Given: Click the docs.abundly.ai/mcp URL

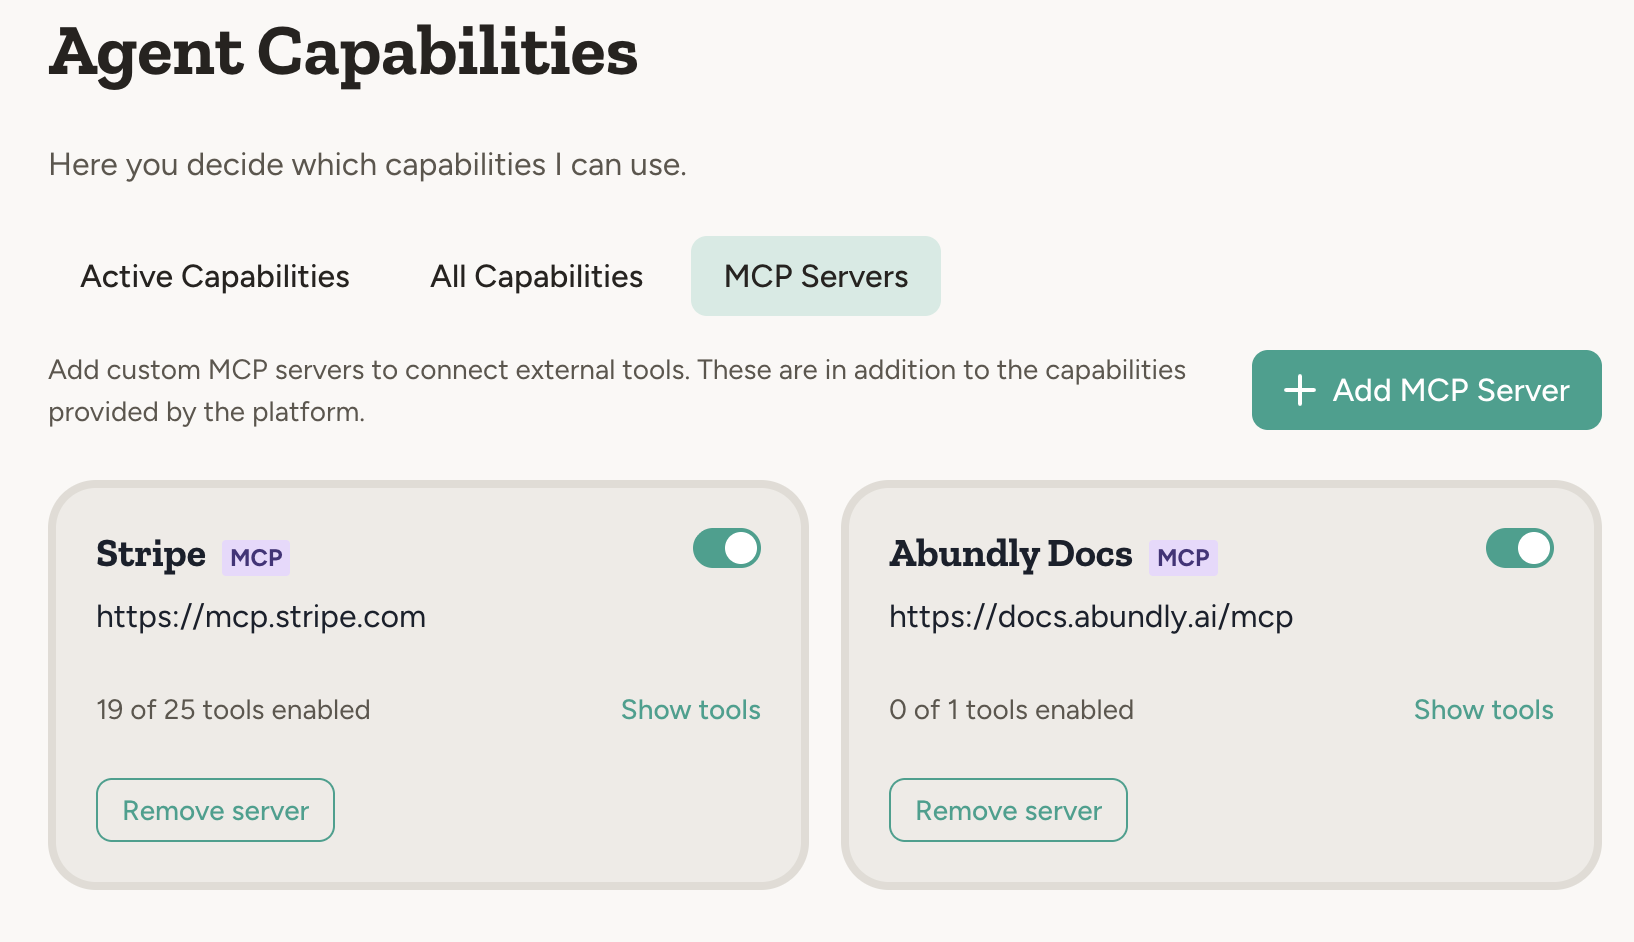Looking at the screenshot, I should coord(1091,616).
